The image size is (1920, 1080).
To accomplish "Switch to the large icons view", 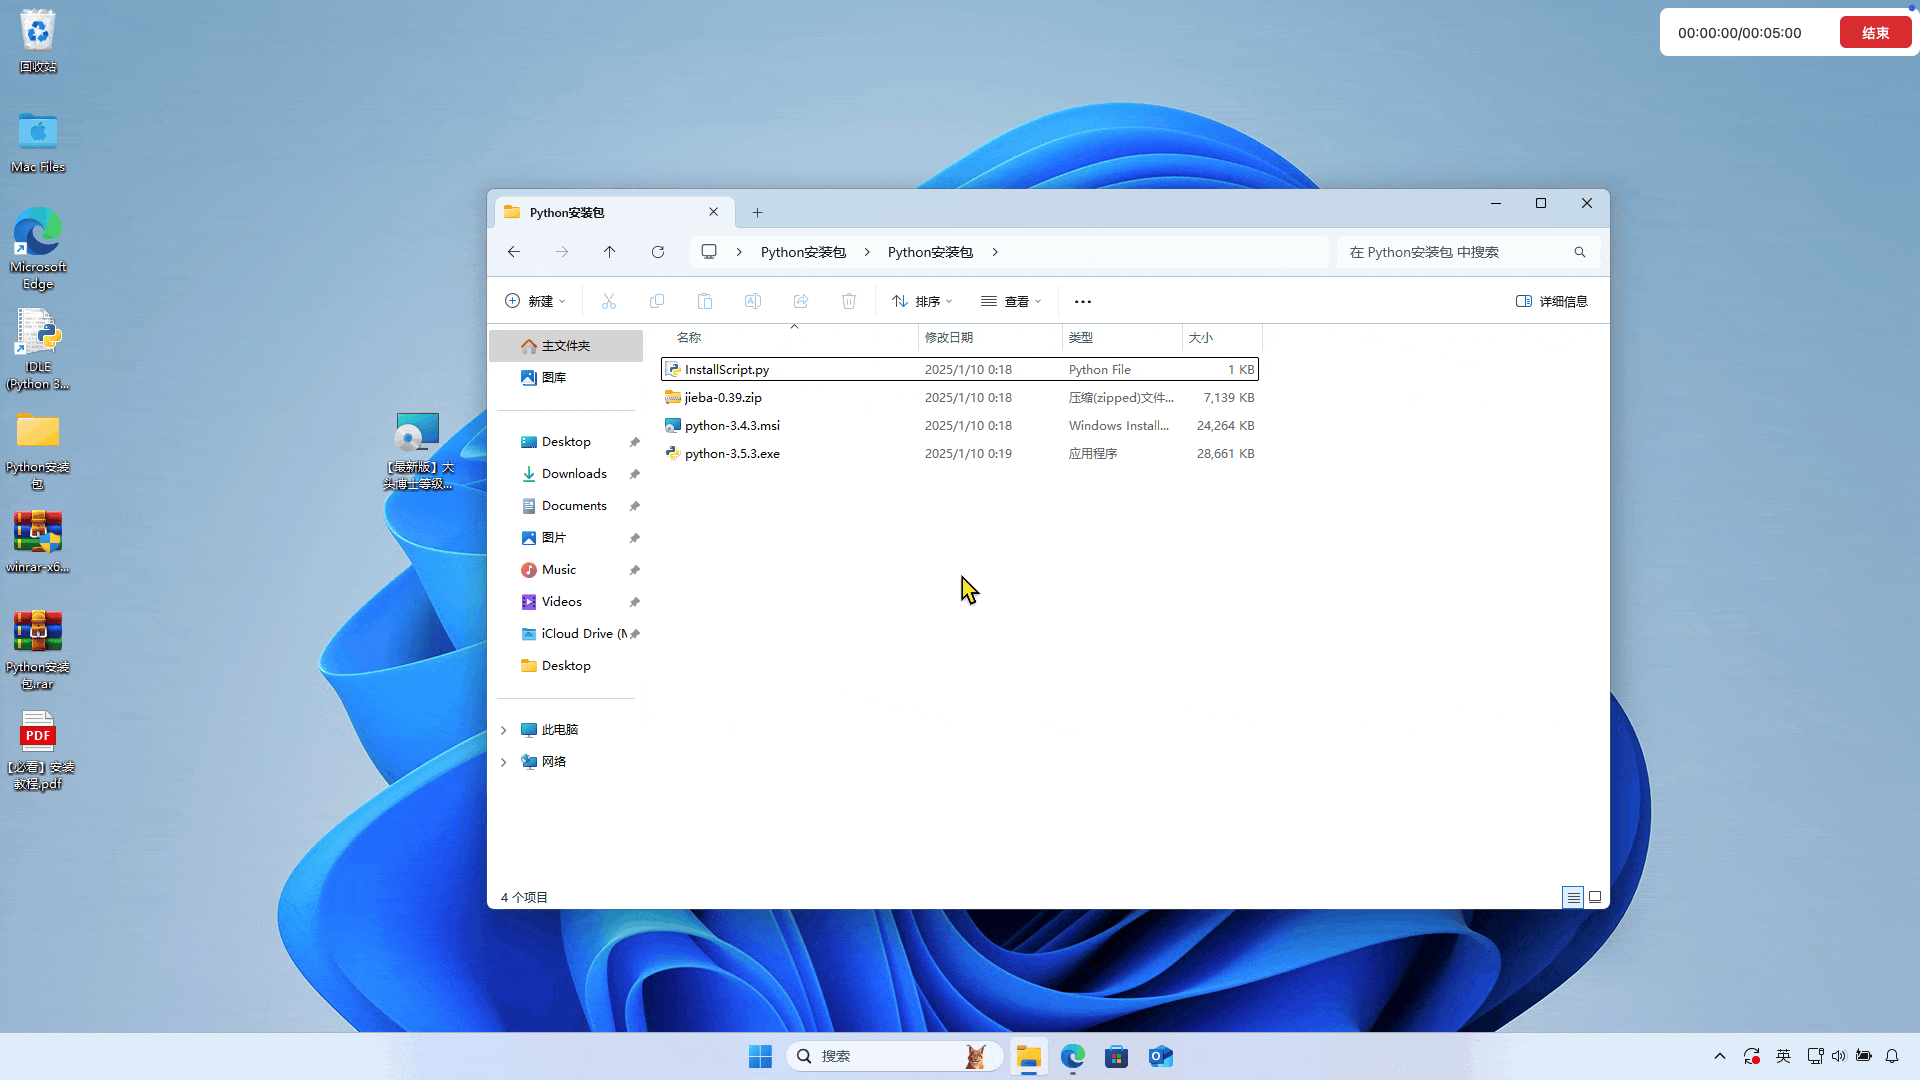I will pyautogui.click(x=1595, y=897).
